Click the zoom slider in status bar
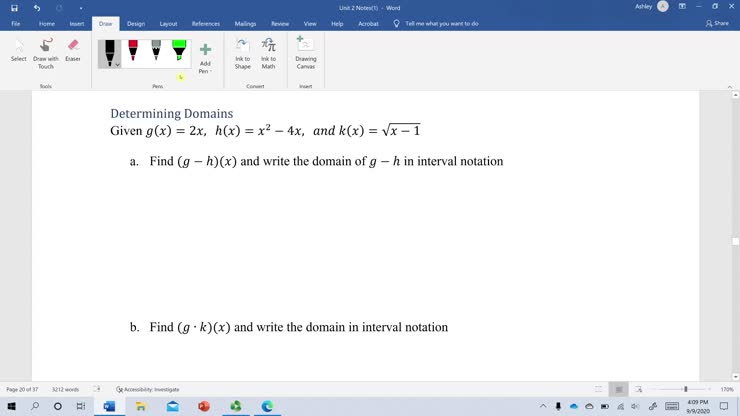Screen dimensions: 740x416 pos(685,389)
